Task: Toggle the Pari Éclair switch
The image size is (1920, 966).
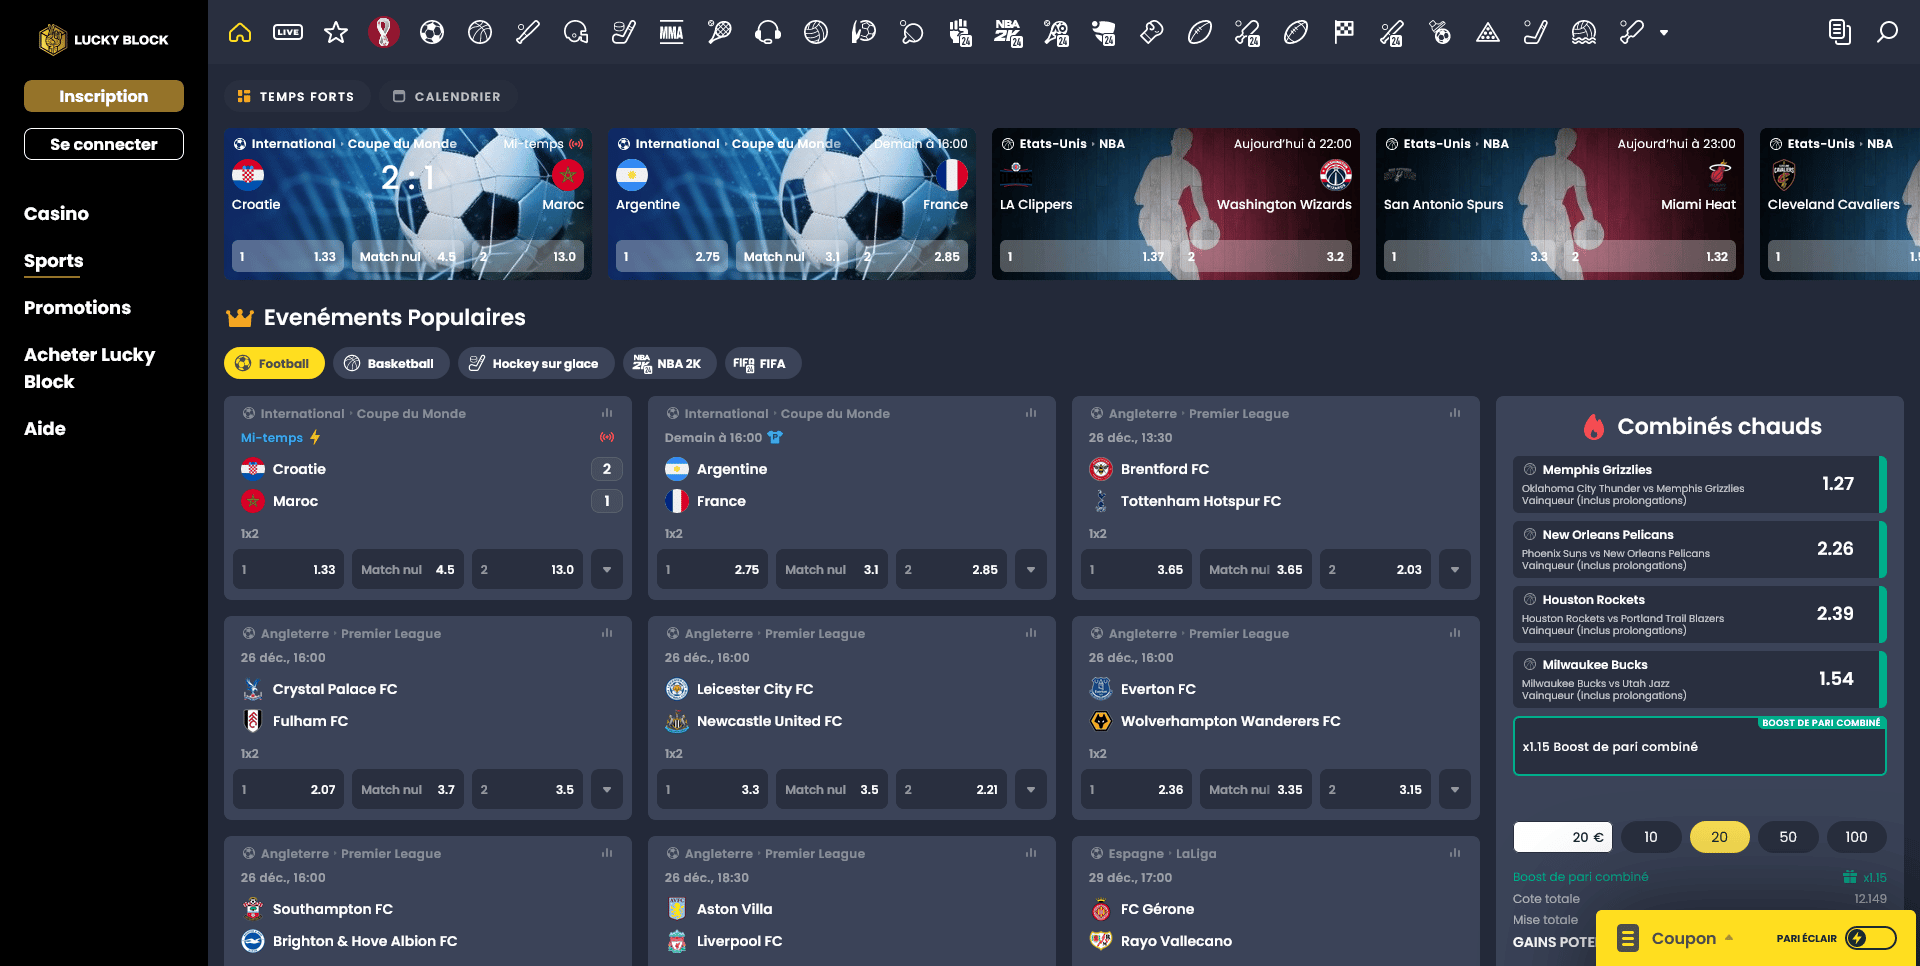Action: coord(1870,938)
